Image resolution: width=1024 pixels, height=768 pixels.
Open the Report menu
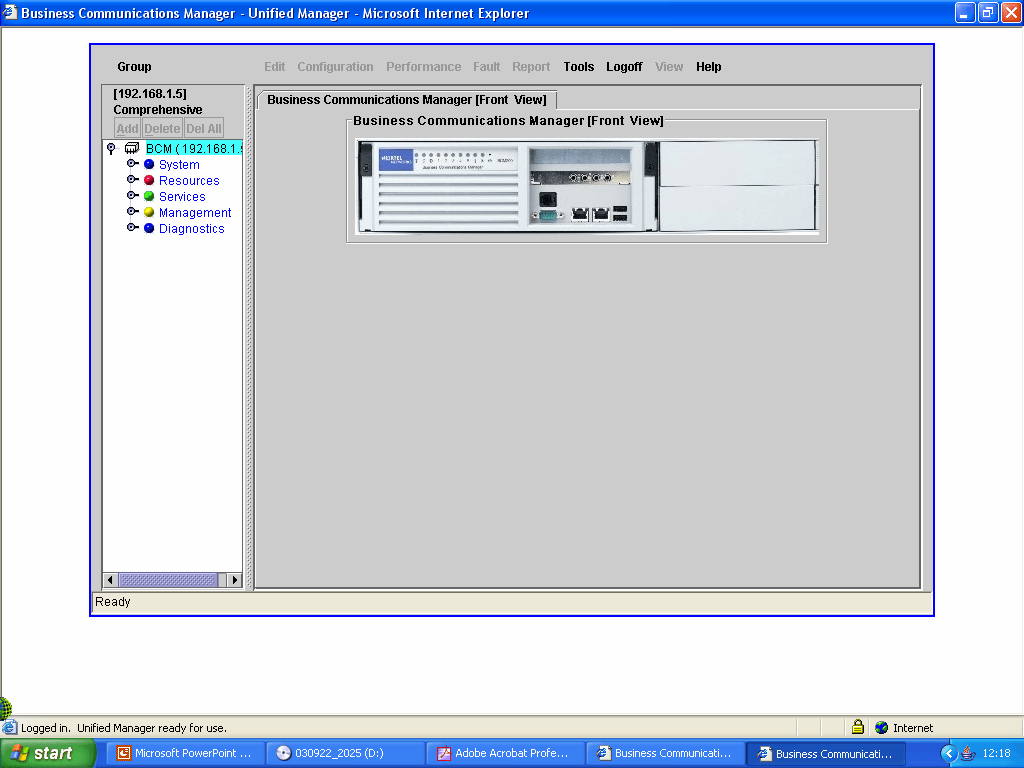pyautogui.click(x=531, y=67)
